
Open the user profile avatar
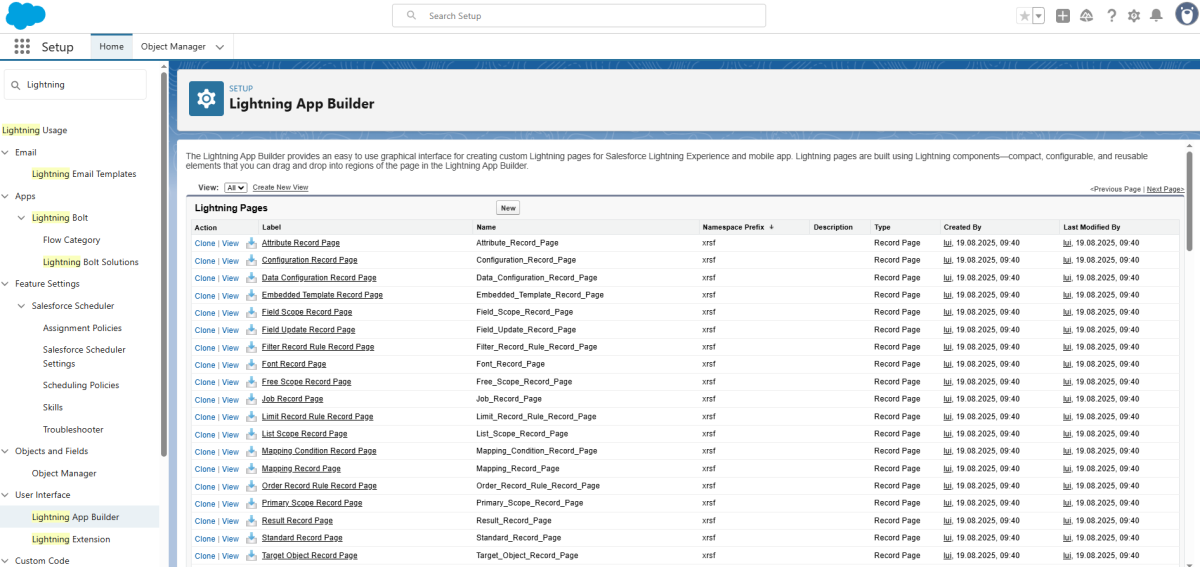[1182, 16]
